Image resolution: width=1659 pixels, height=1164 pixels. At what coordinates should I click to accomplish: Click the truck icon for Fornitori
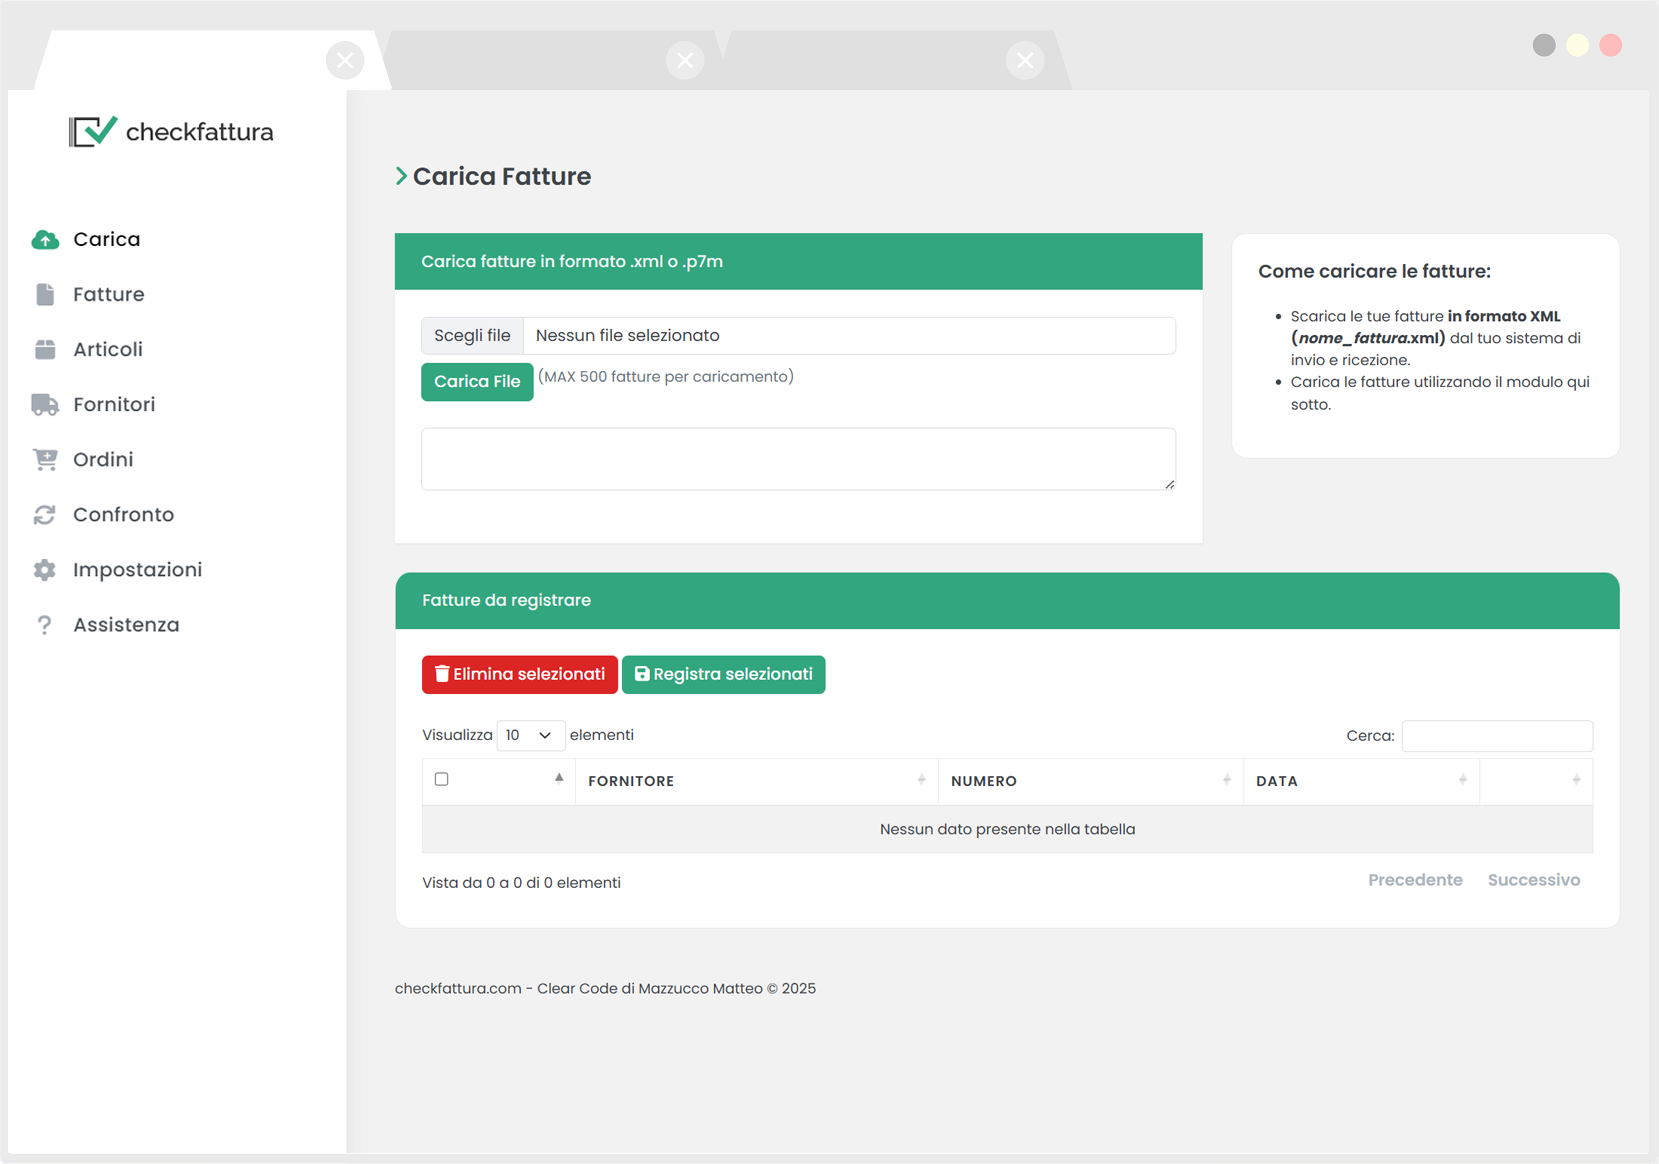point(45,404)
